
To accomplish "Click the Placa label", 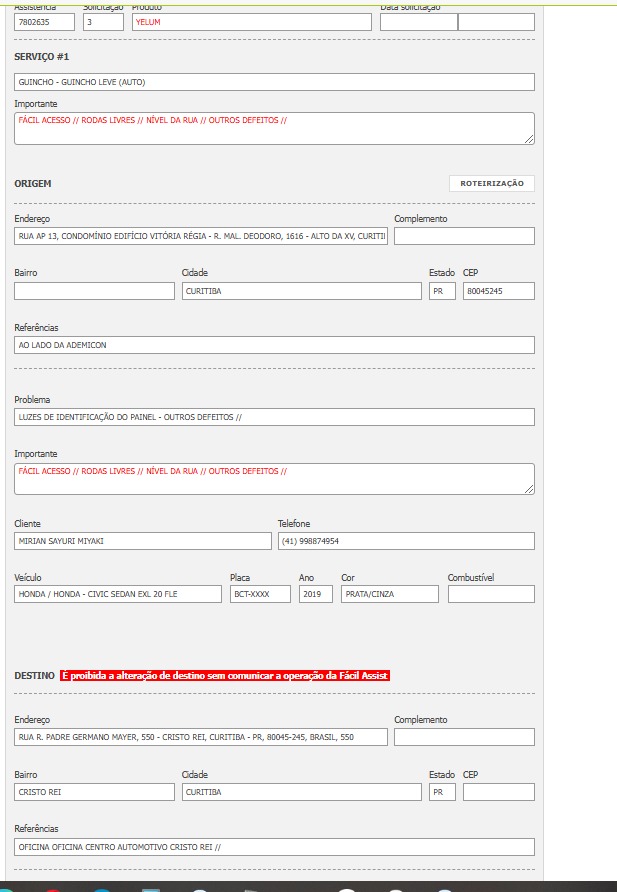I will (240, 577).
